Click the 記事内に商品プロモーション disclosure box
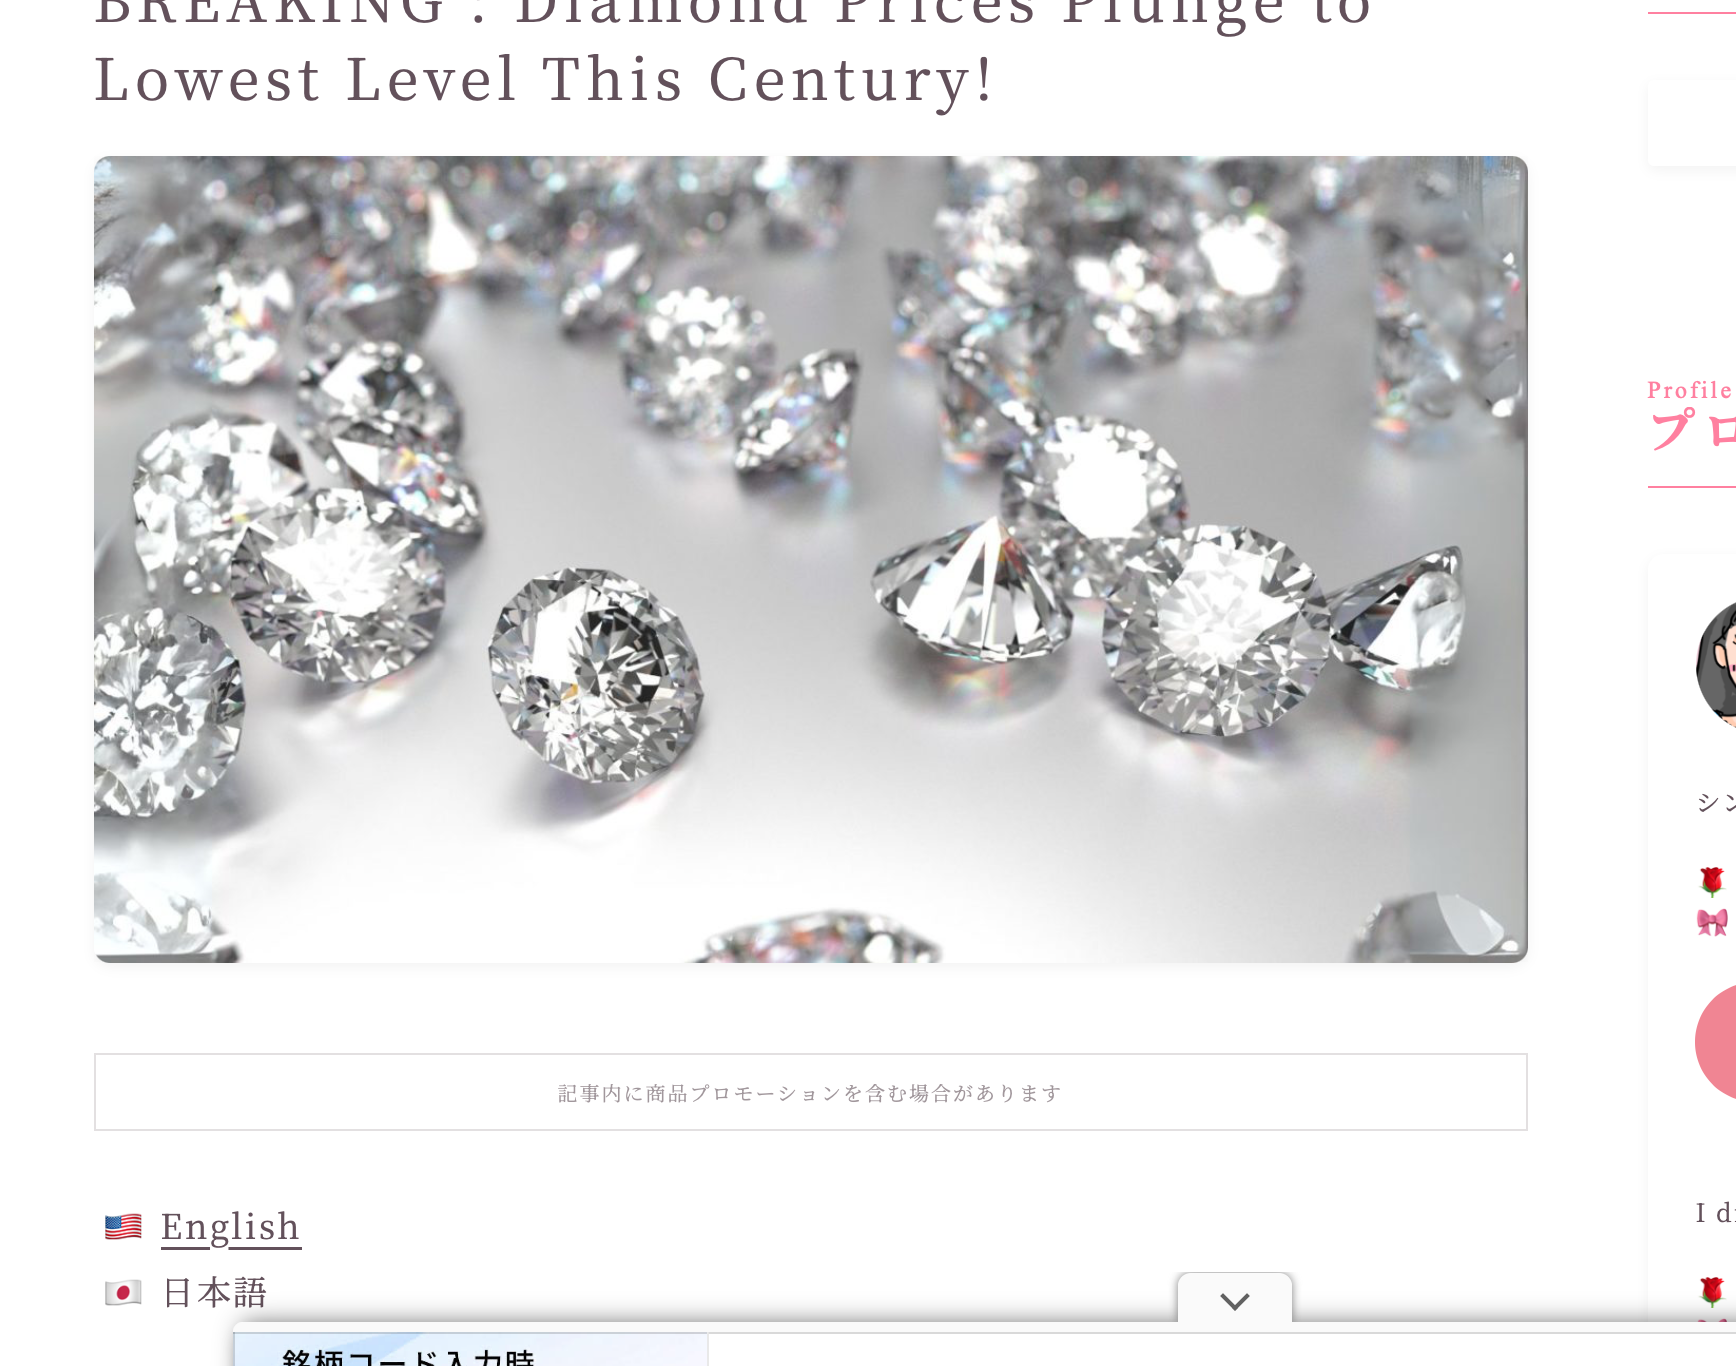The height and width of the screenshot is (1366, 1736). [810, 1092]
